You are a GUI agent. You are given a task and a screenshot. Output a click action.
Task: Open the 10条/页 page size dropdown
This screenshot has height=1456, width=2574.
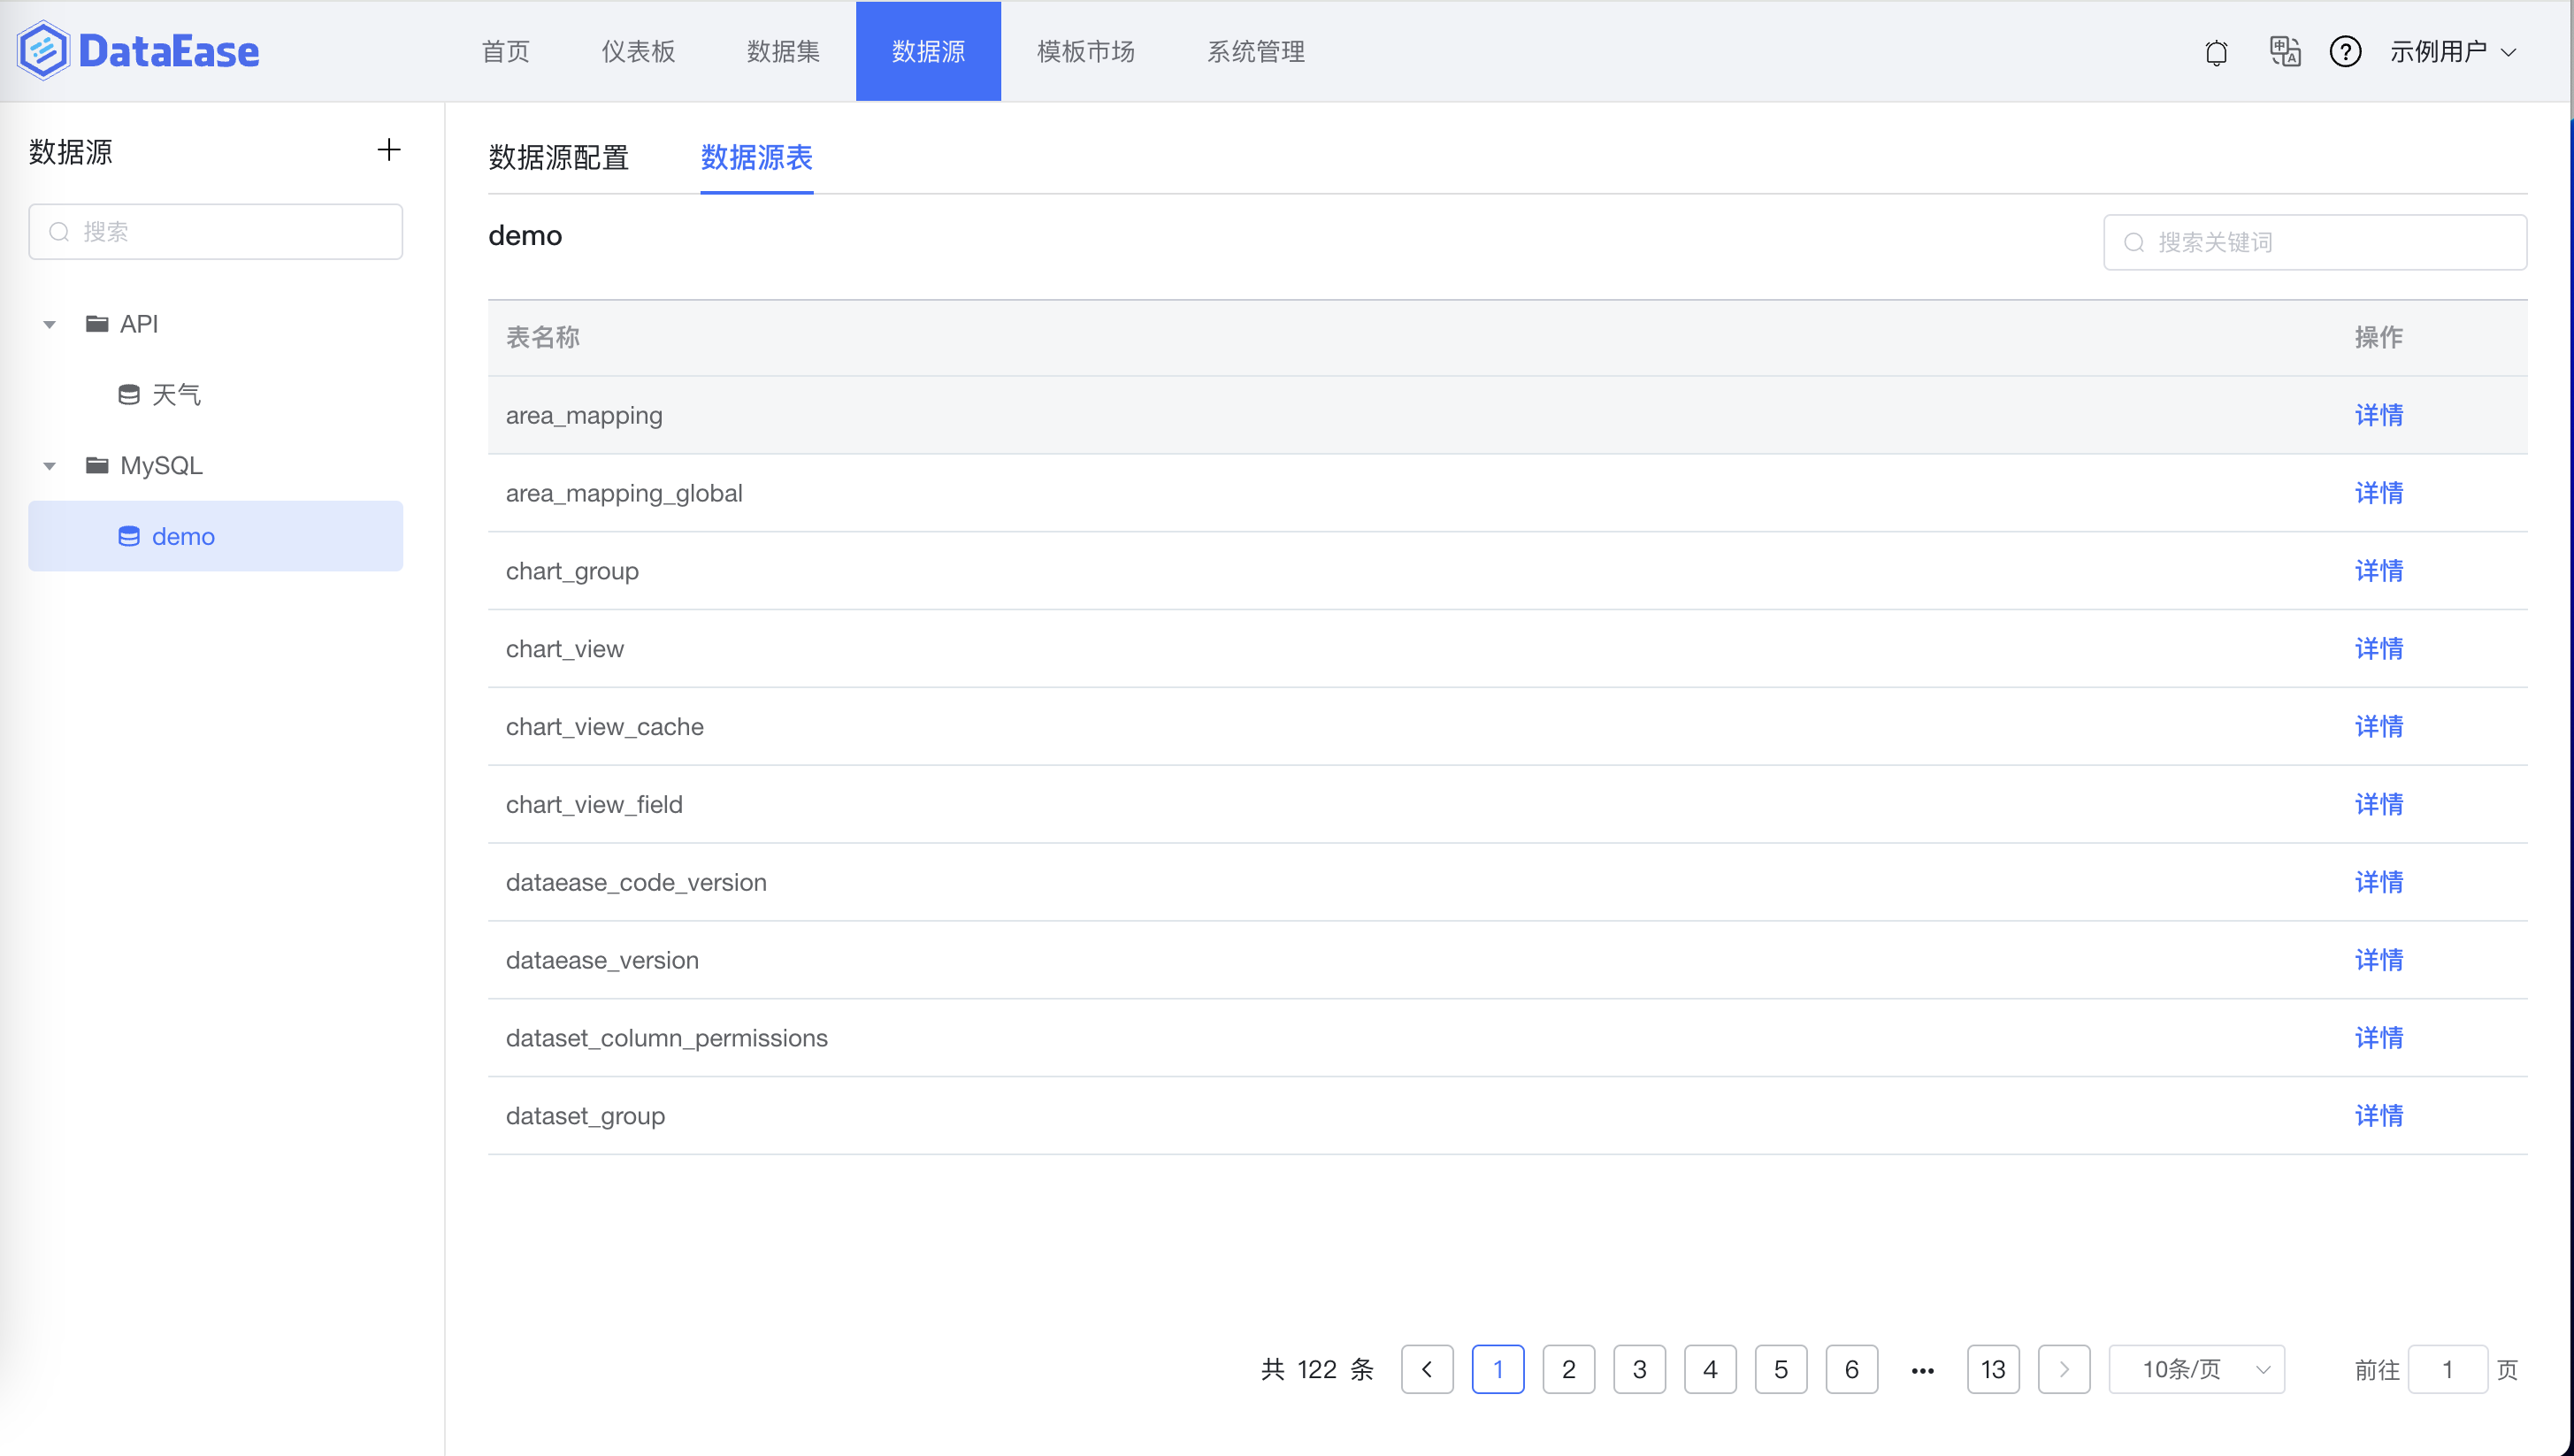pyautogui.click(x=2196, y=1369)
